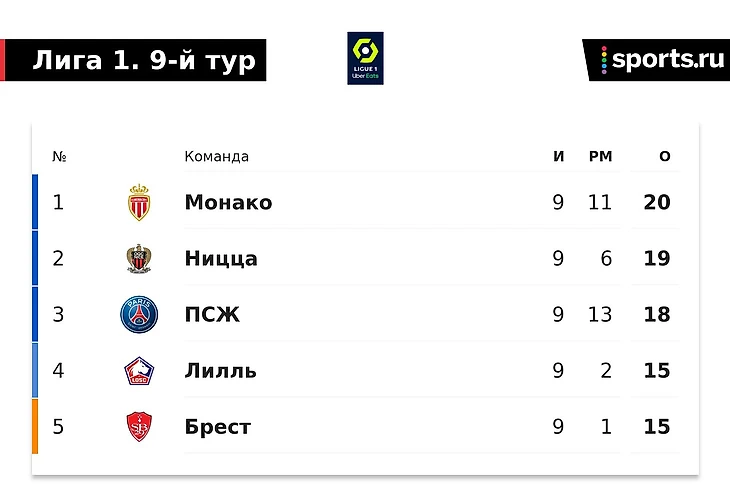
Task: Click the Ligue 1 Uber Eats logo
Action: point(365,58)
